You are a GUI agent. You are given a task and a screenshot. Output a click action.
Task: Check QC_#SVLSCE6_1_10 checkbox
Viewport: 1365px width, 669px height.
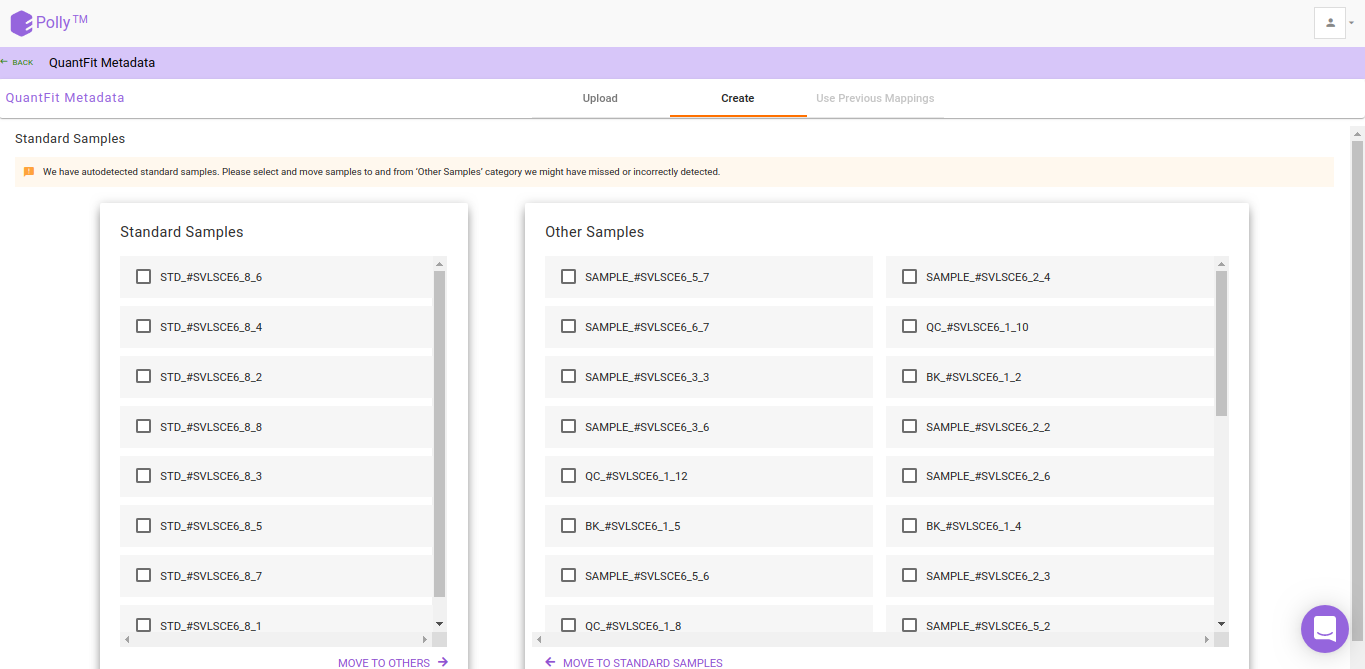point(909,326)
